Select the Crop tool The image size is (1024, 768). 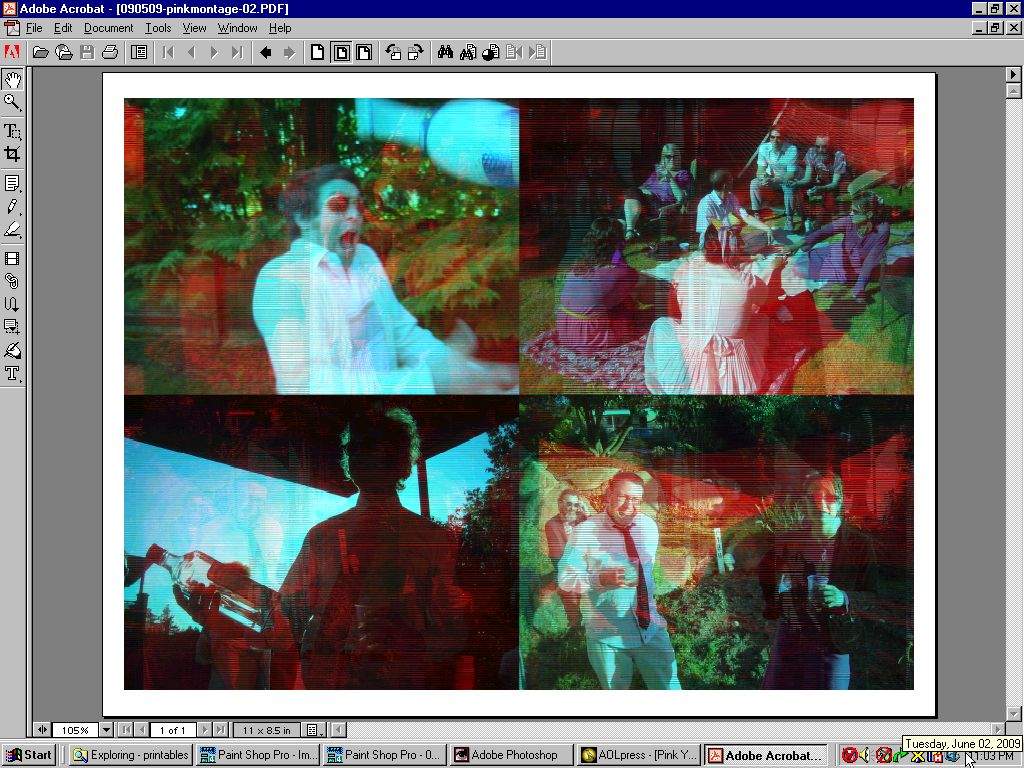tap(12, 154)
